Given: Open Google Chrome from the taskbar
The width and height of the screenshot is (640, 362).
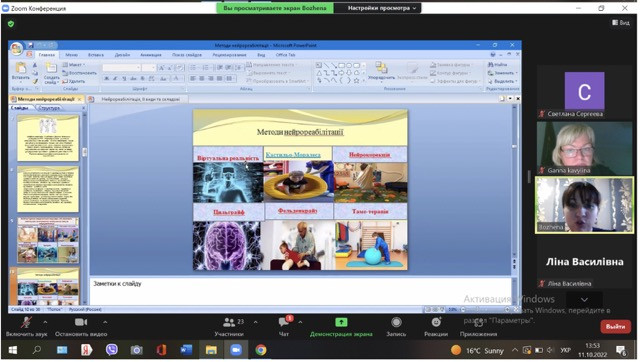Looking at the screenshot, I should [261, 350].
